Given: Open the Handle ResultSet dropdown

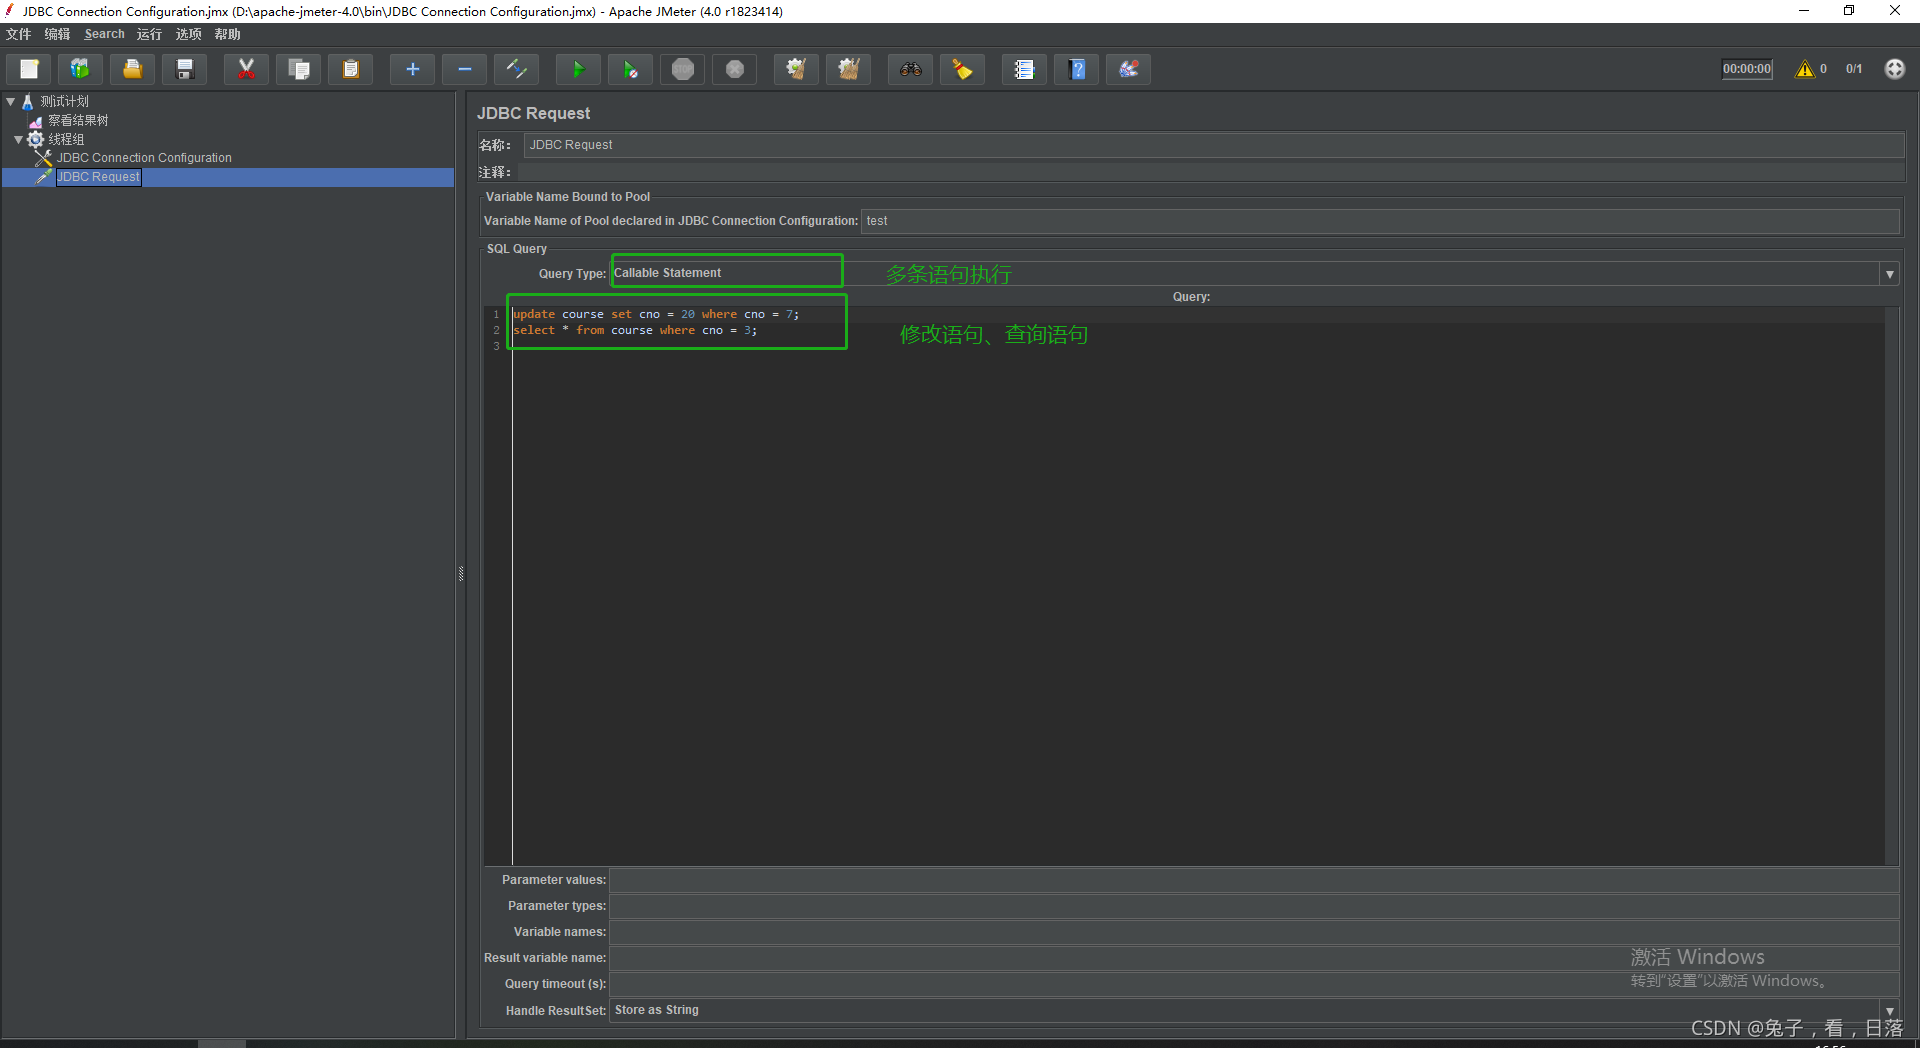Looking at the screenshot, I should point(1891,1010).
